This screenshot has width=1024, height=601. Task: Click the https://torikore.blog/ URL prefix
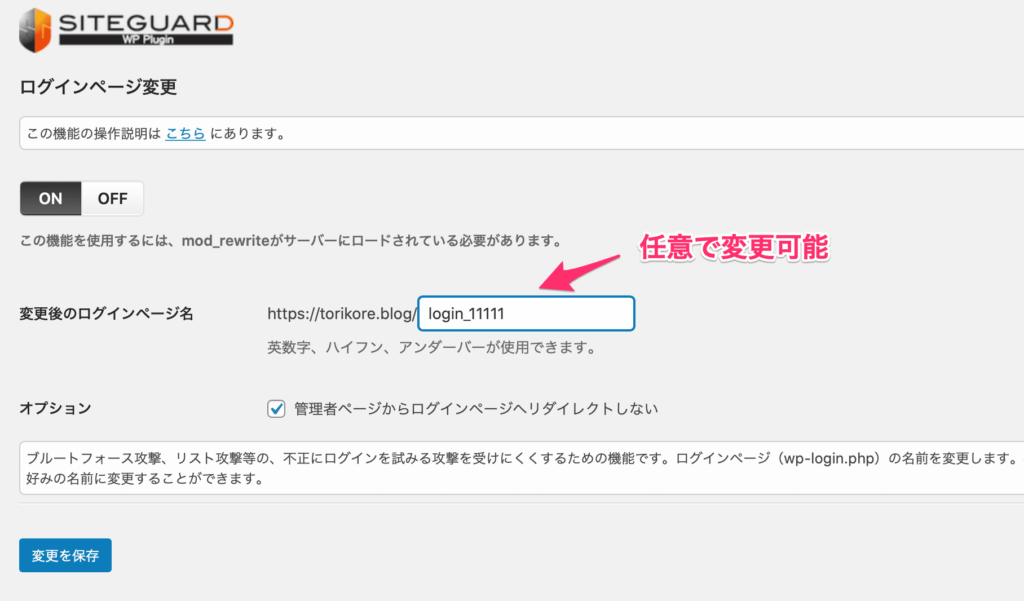coord(341,314)
